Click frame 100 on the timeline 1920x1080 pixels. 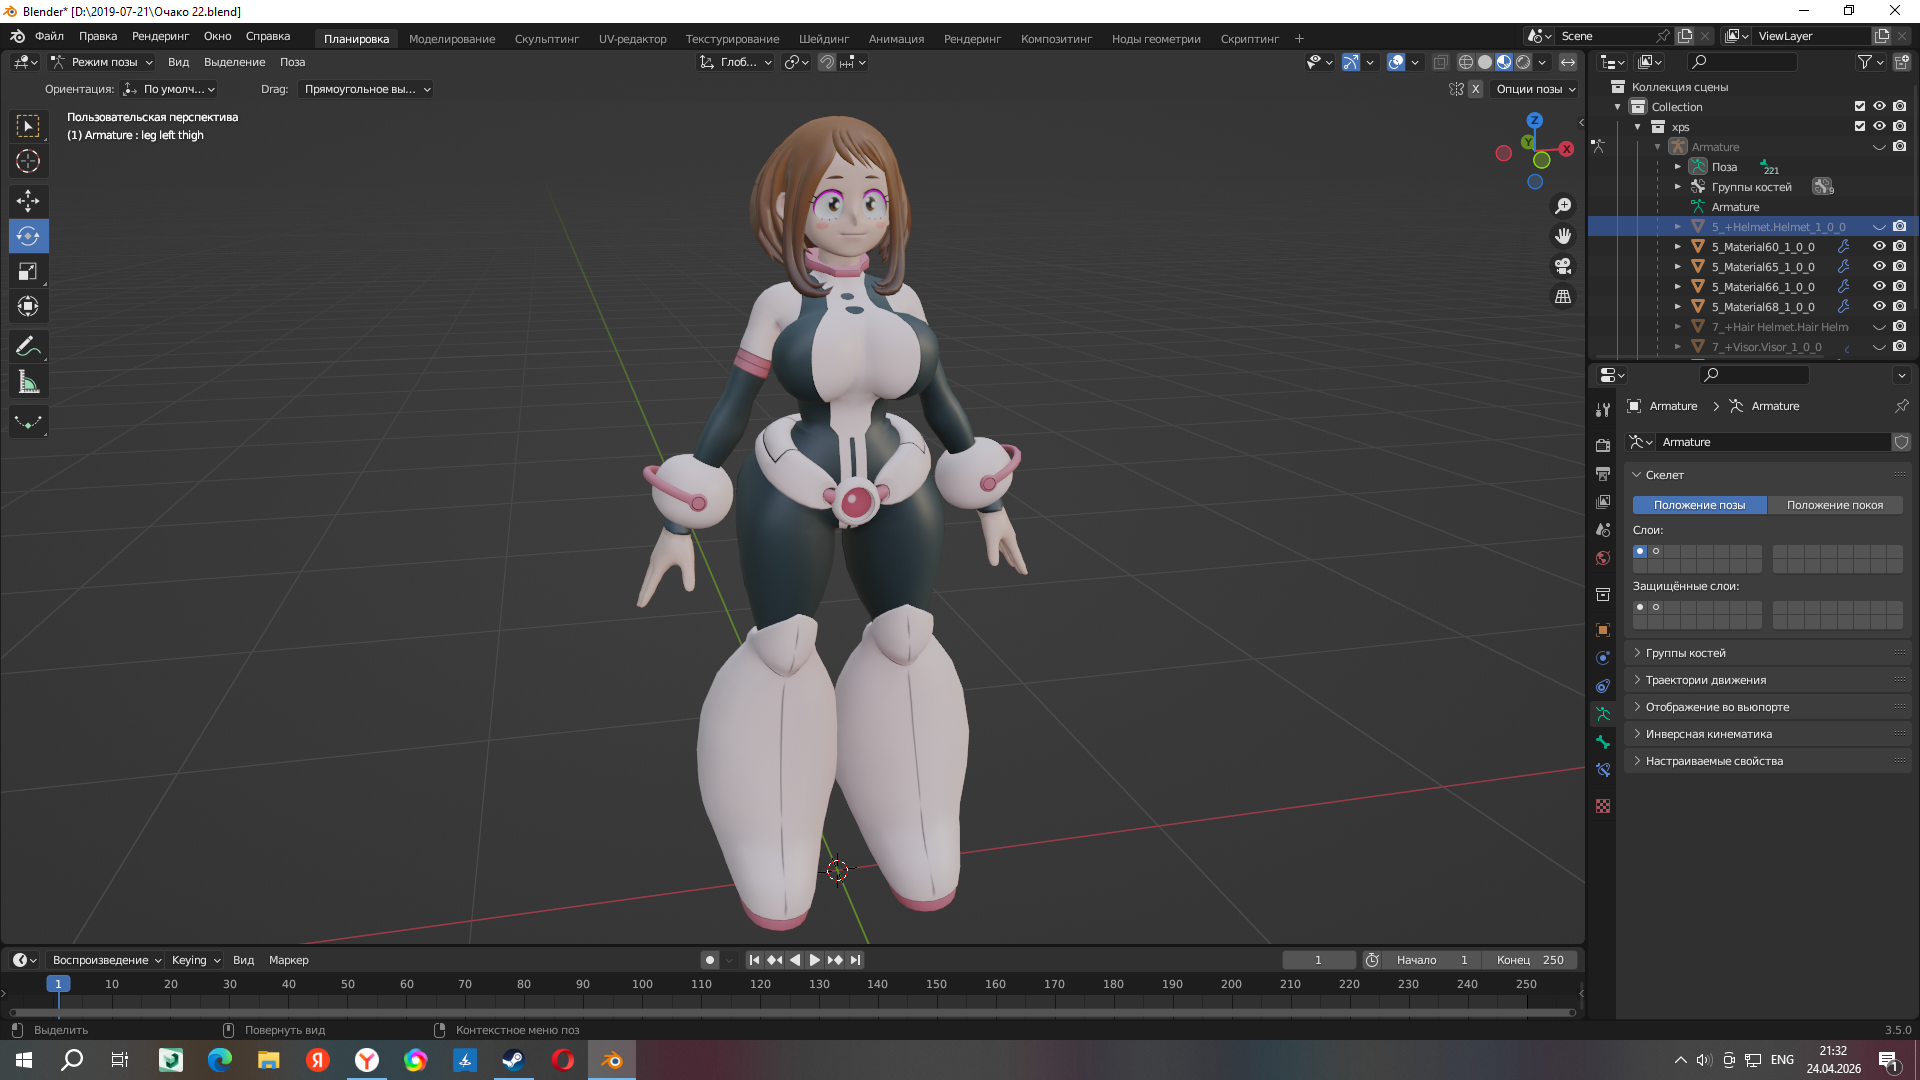pos(642,985)
